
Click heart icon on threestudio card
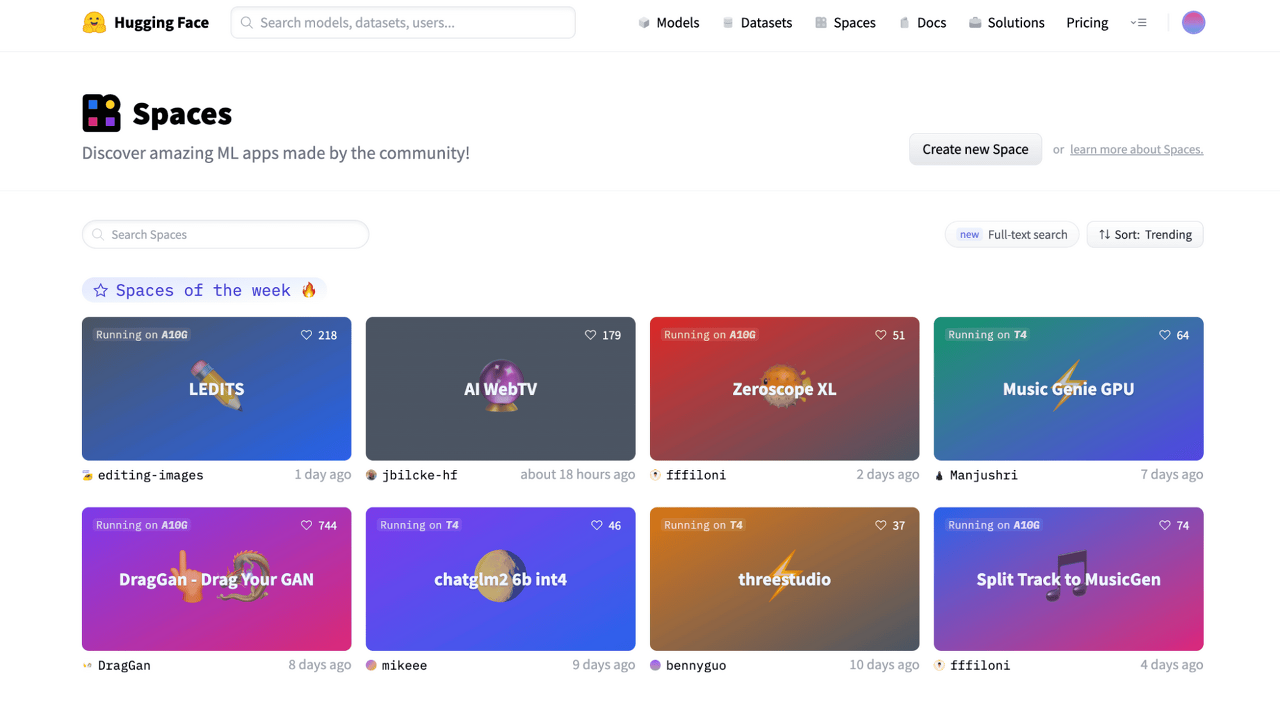(x=881, y=525)
